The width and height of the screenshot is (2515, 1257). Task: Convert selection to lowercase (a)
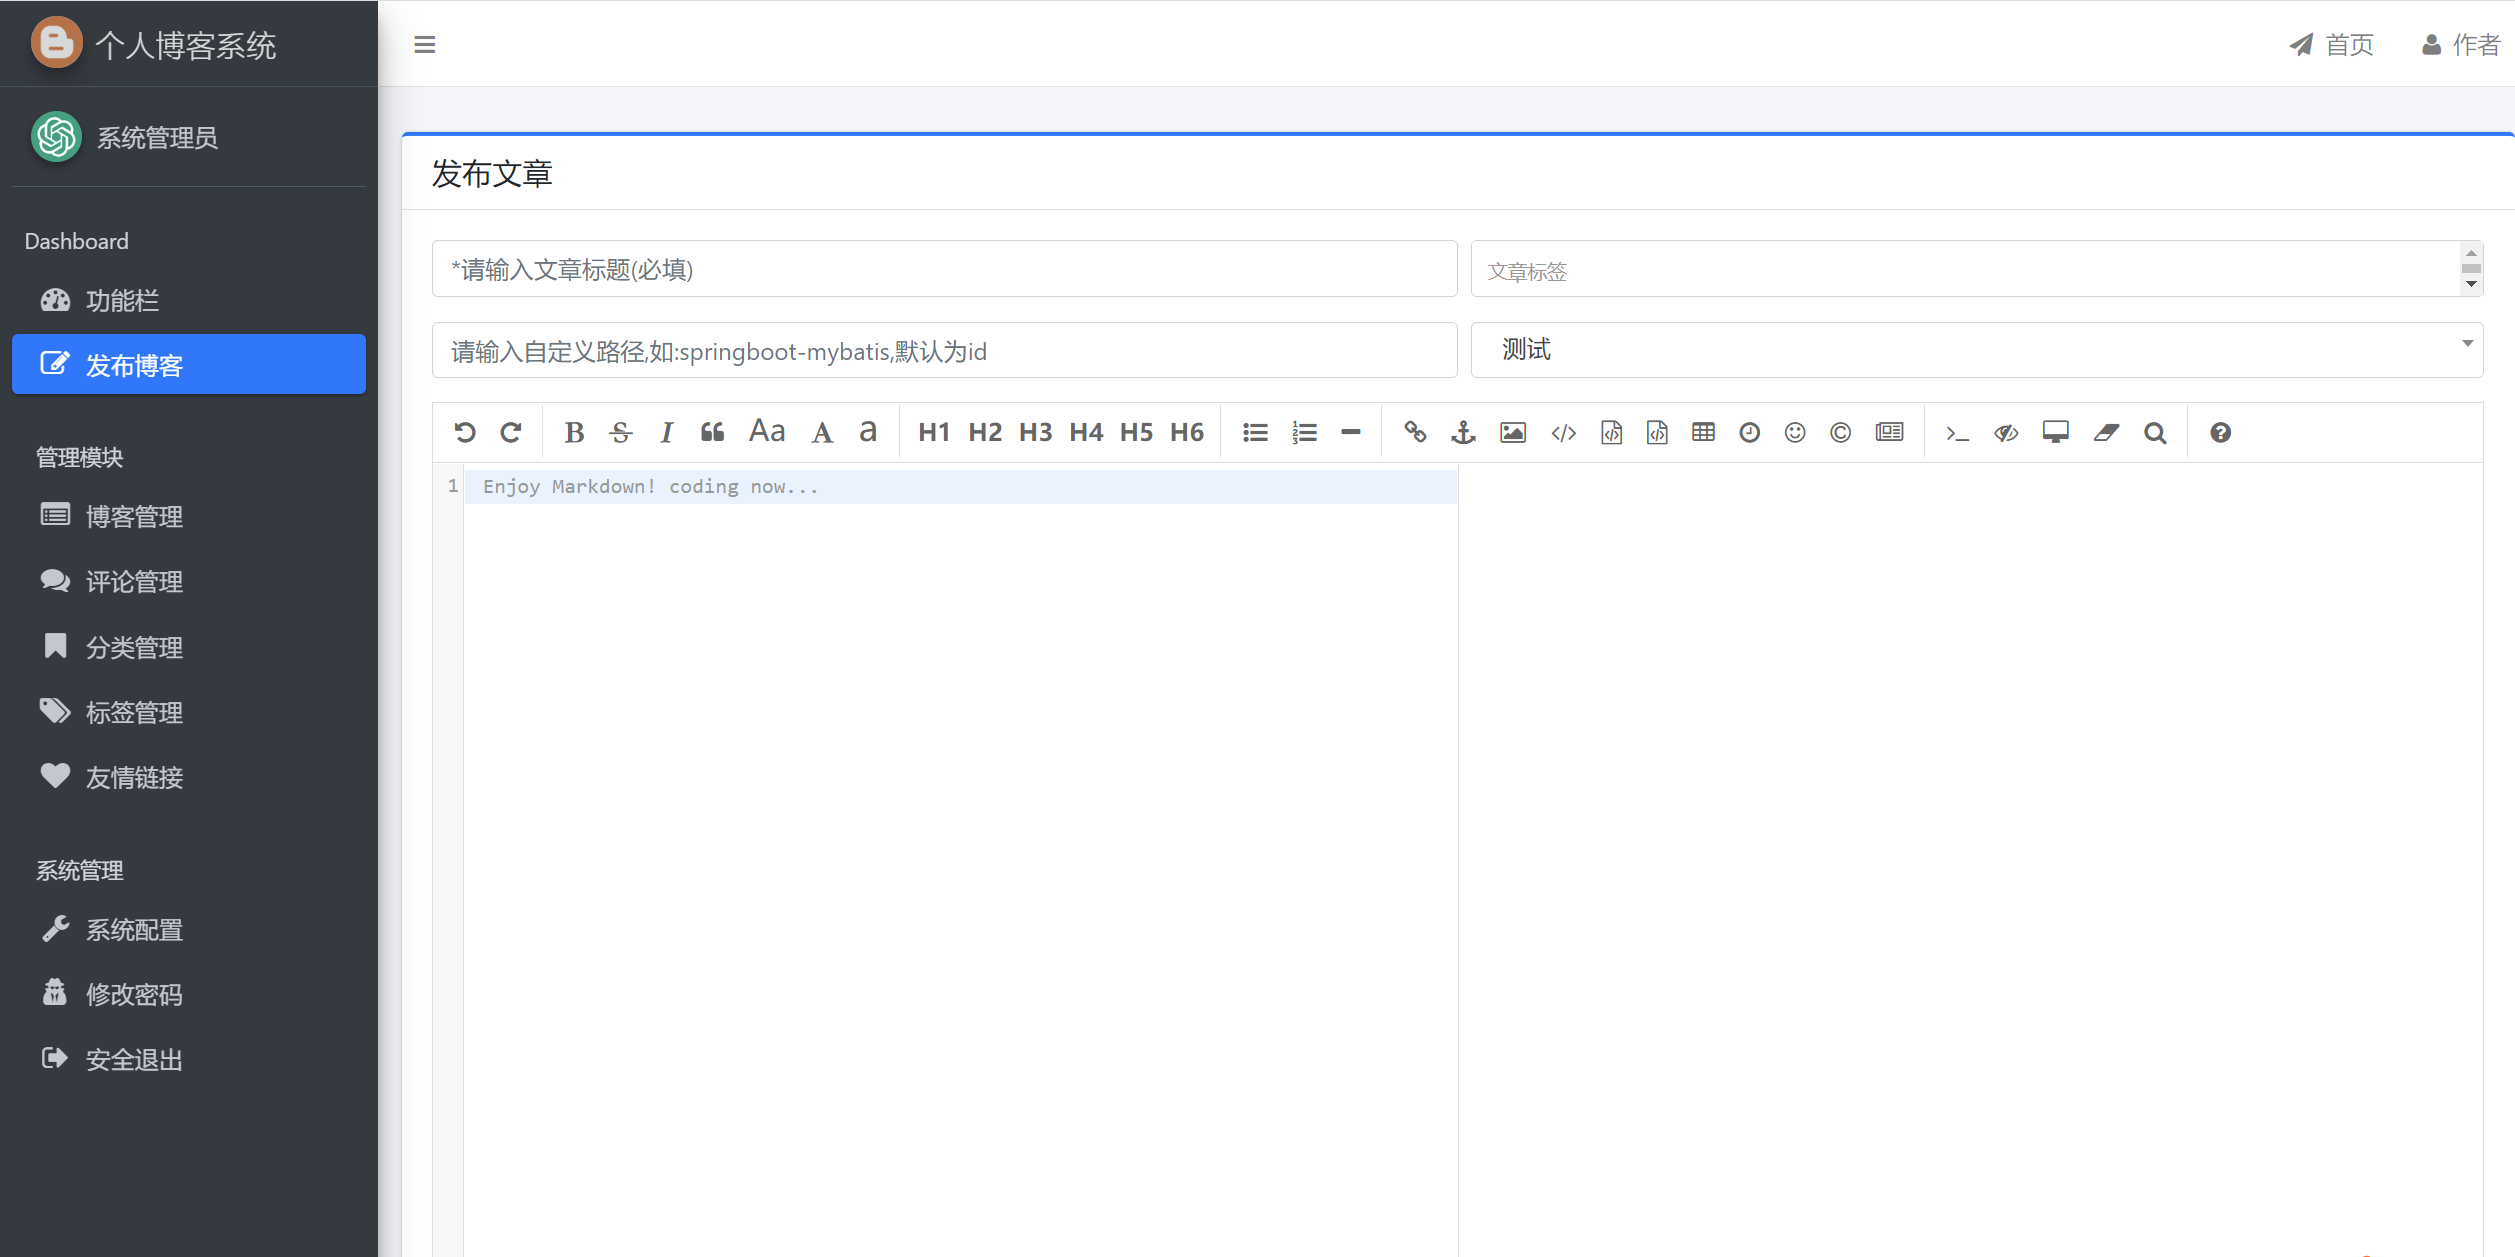tap(868, 432)
